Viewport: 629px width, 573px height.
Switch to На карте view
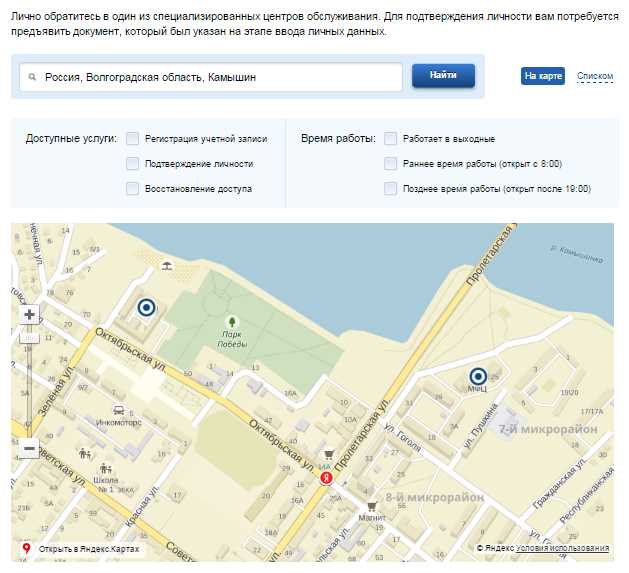(x=543, y=76)
